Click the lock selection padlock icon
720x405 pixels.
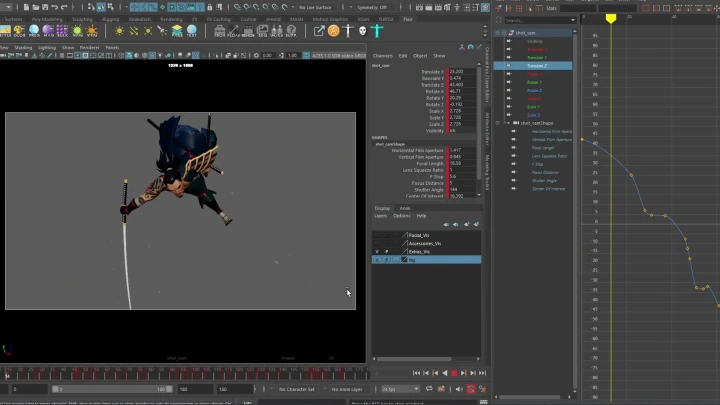pos(210,7)
